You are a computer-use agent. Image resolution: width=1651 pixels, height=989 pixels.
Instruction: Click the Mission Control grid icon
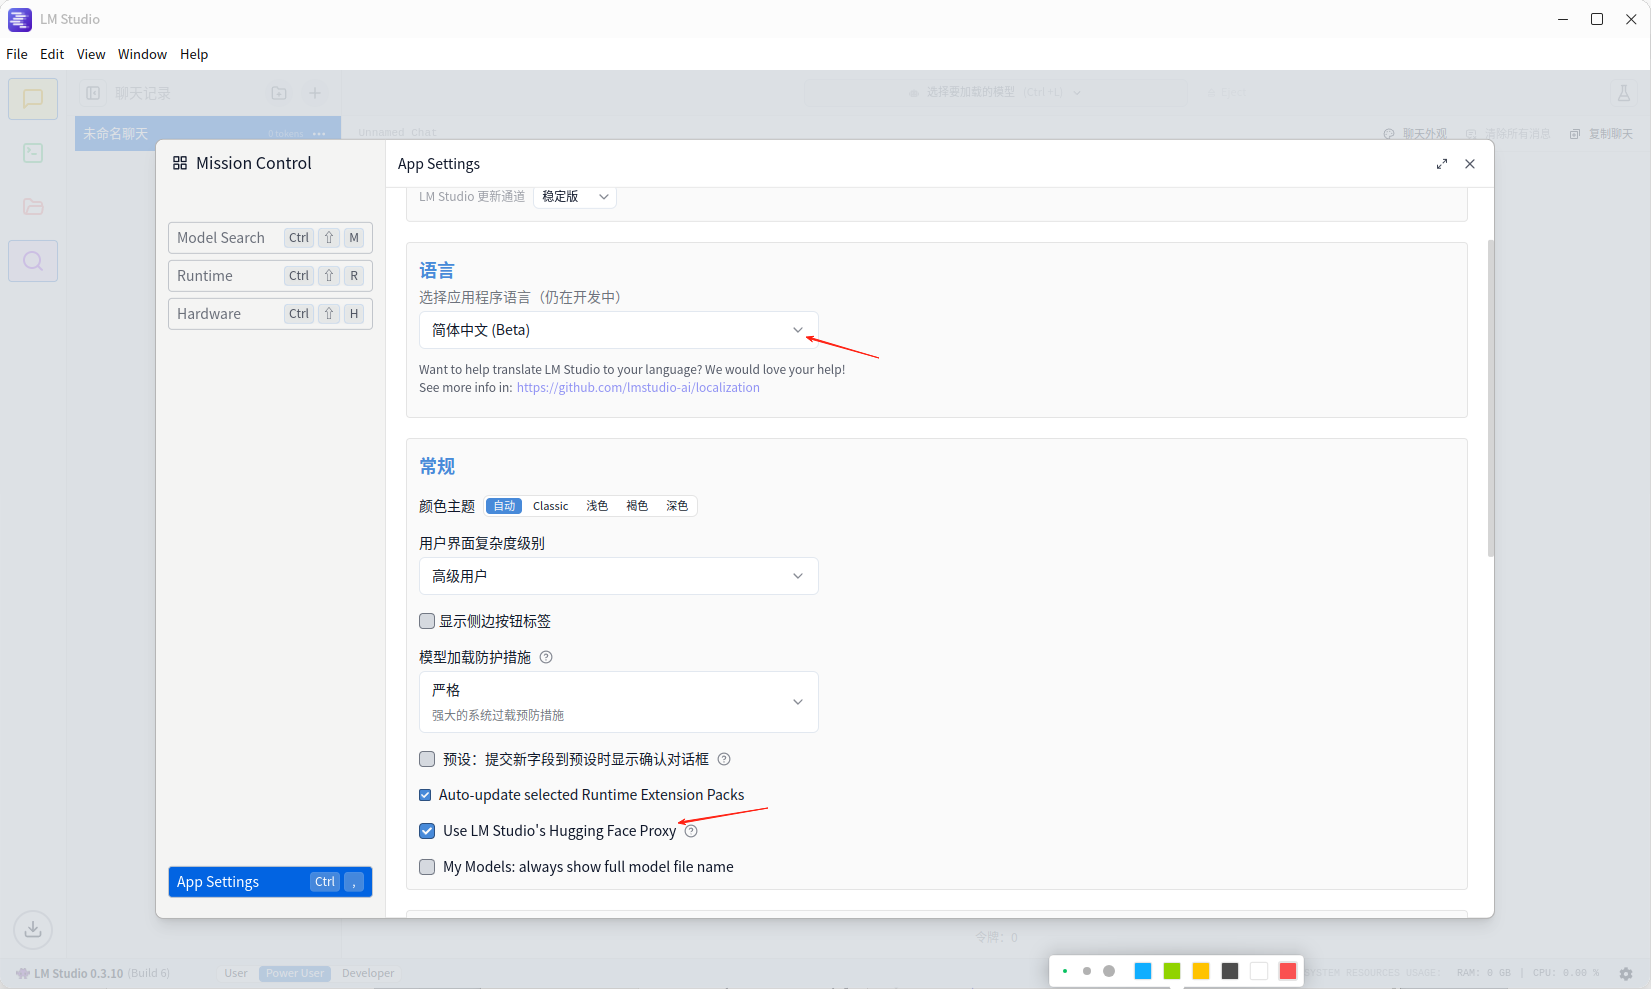pos(180,163)
